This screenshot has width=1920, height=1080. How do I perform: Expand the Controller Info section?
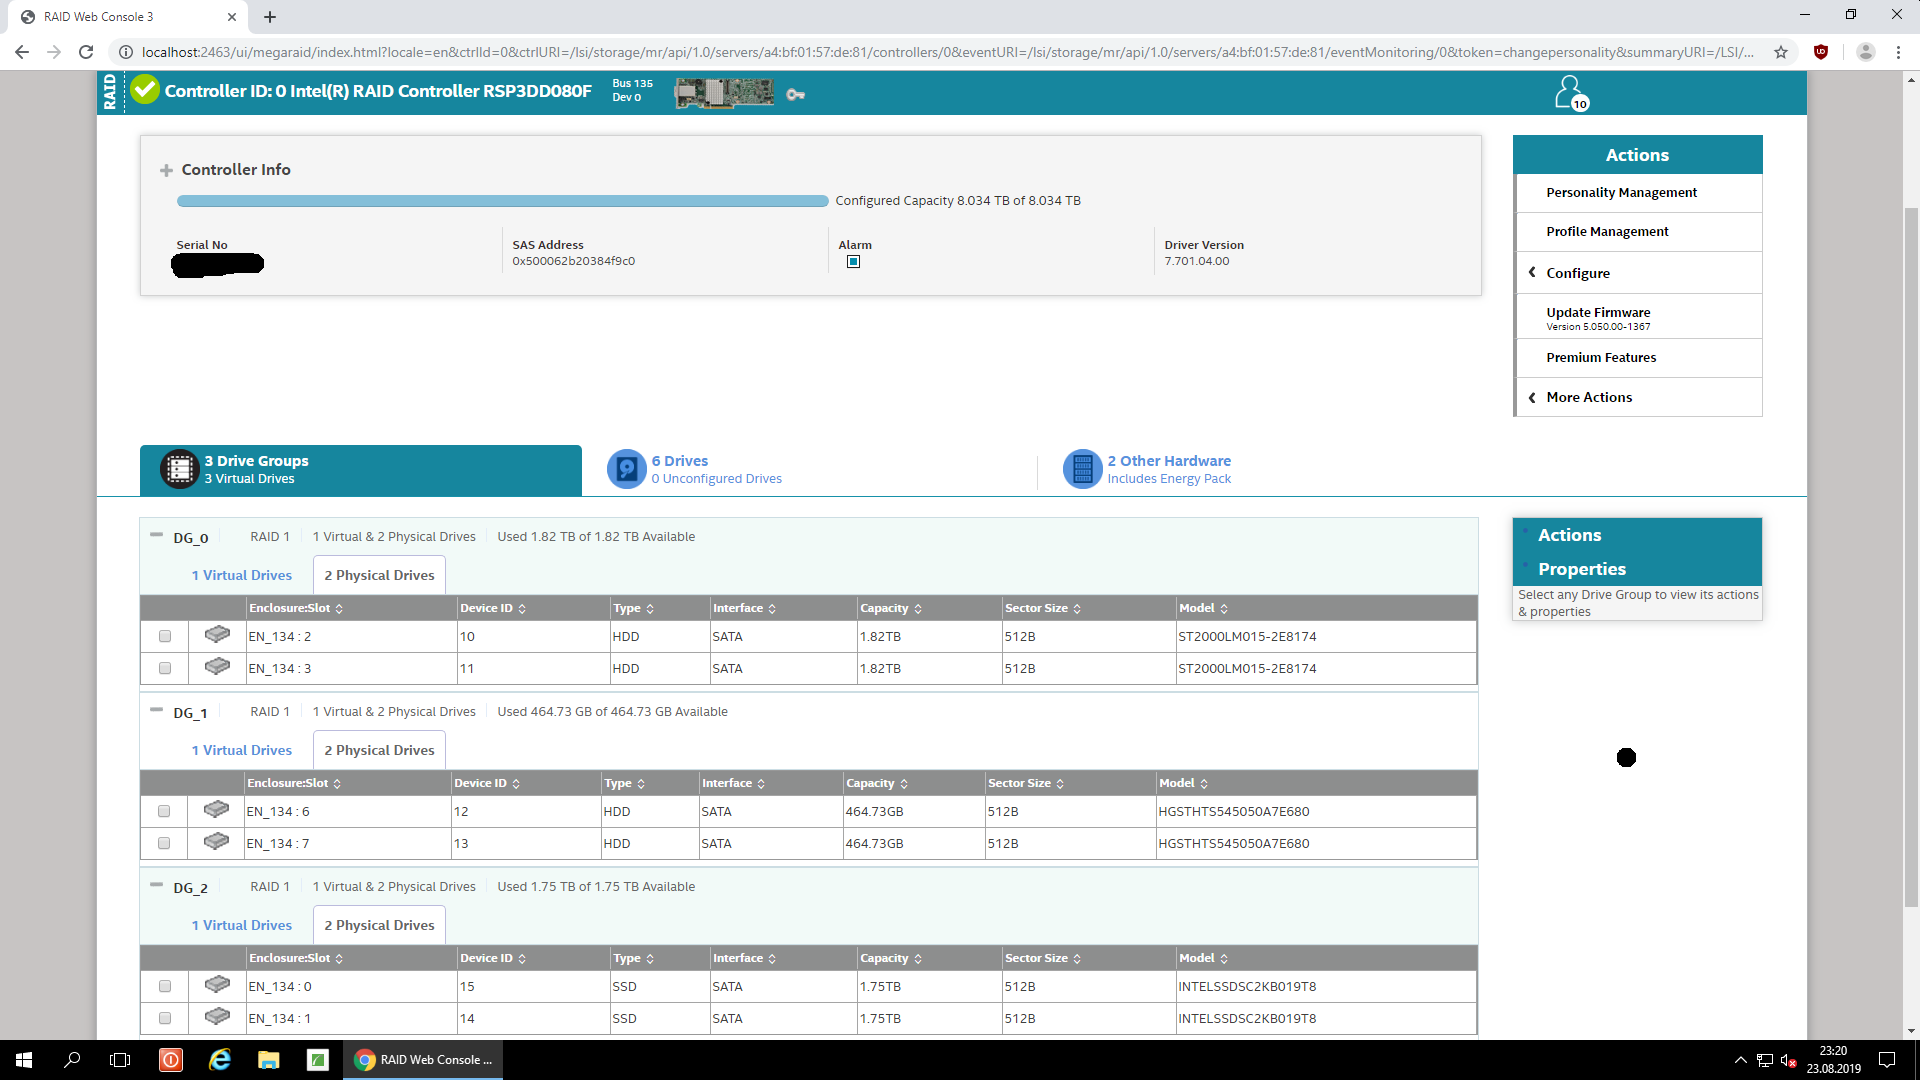click(x=166, y=171)
